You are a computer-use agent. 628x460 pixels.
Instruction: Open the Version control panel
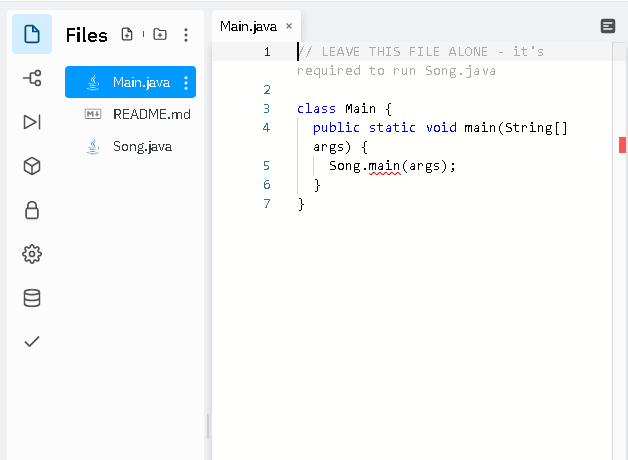tap(32, 78)
